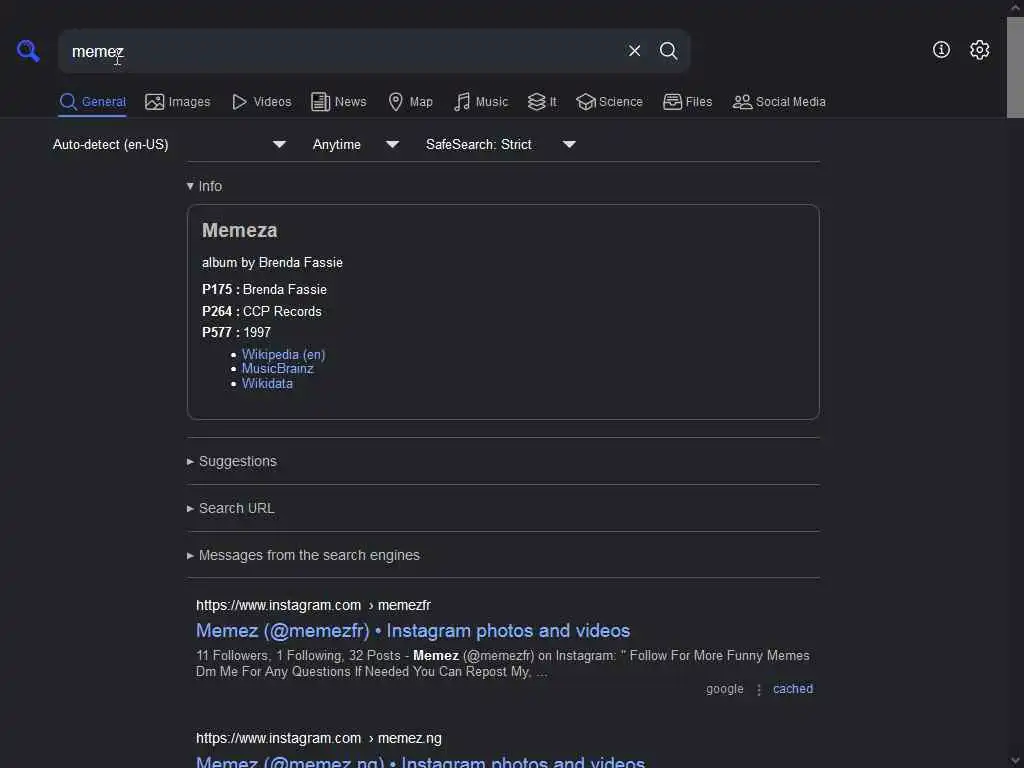Switch to the Images tab
The width and height of the screenshot is (1024, 768).
click(x=178, y=102)
